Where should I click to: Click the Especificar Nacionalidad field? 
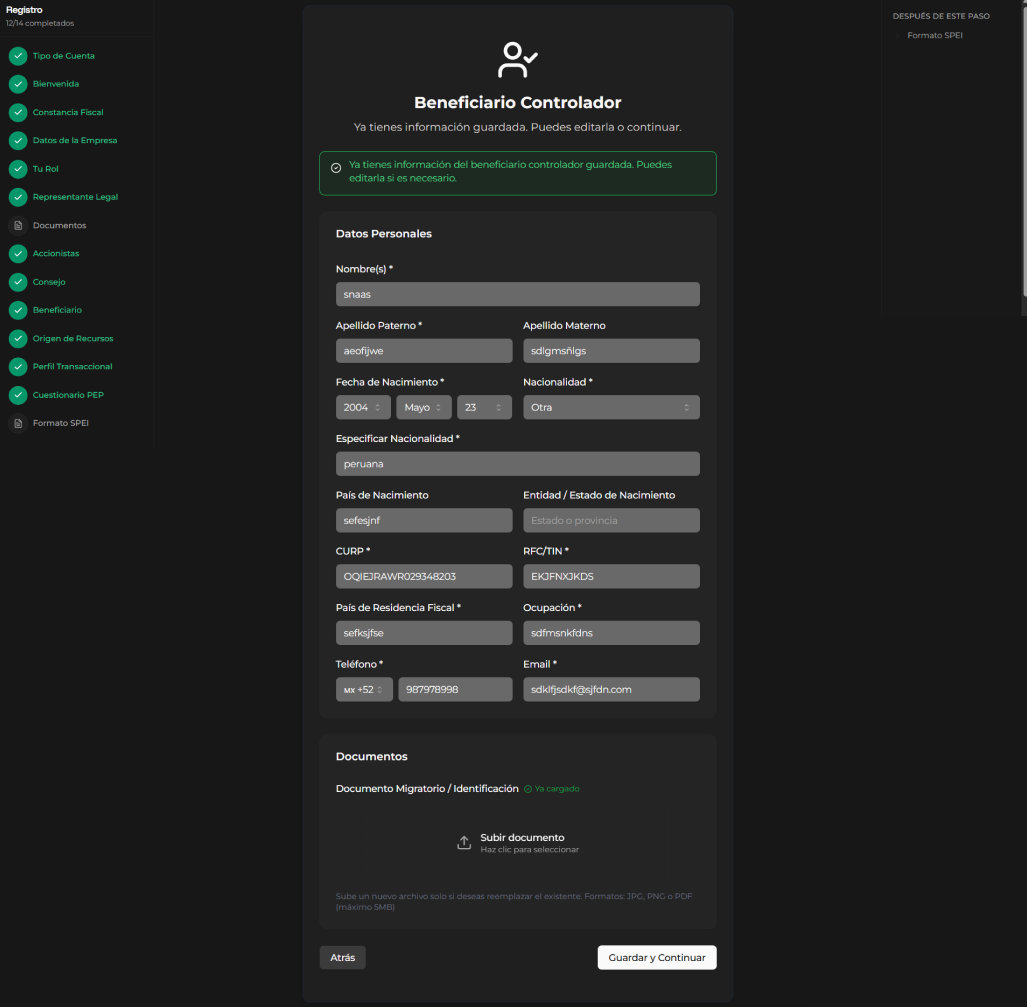[517, 464]
